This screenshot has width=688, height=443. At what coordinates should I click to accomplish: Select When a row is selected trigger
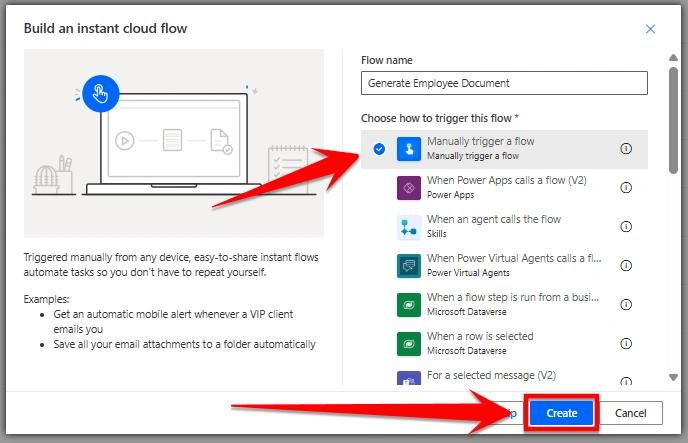(504, 344)
